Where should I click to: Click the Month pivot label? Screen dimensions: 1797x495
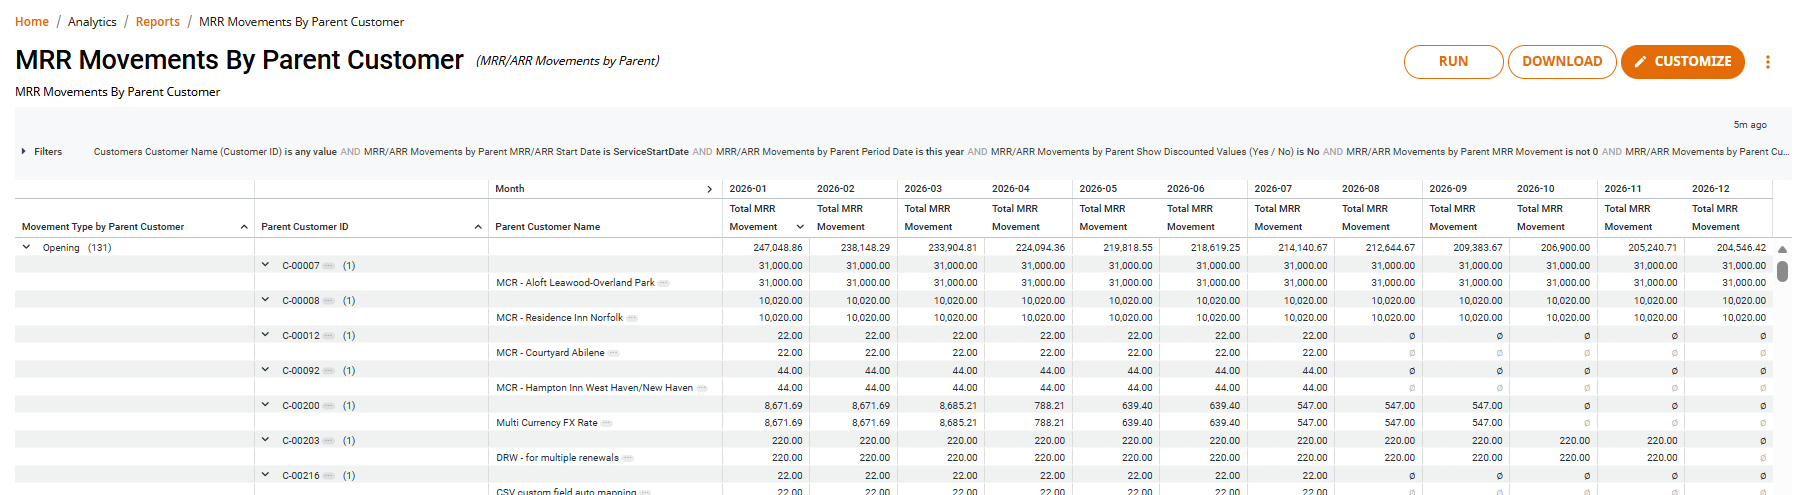click(x=510, y=189)
